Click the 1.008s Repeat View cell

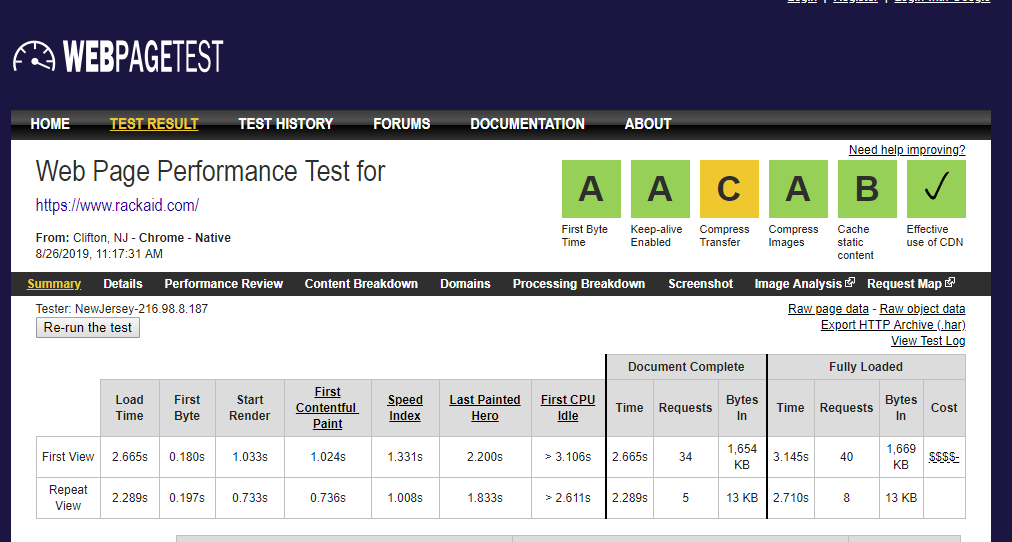pyautogui.click(x=405, y=497)
